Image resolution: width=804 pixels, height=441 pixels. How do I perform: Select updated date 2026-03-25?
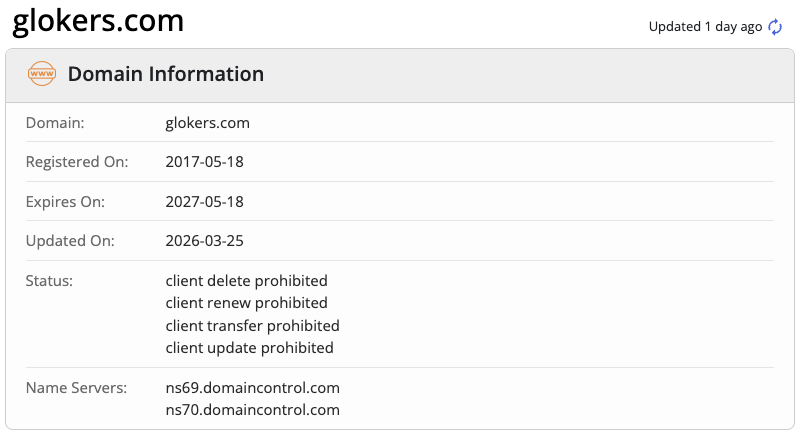(204, 241)
